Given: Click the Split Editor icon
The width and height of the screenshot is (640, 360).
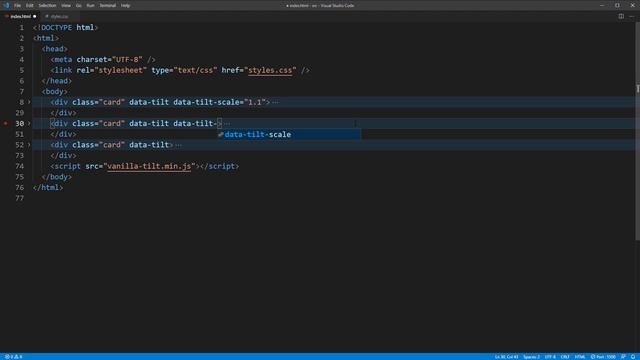Looking at the screenshot, I should click(621, 16).
